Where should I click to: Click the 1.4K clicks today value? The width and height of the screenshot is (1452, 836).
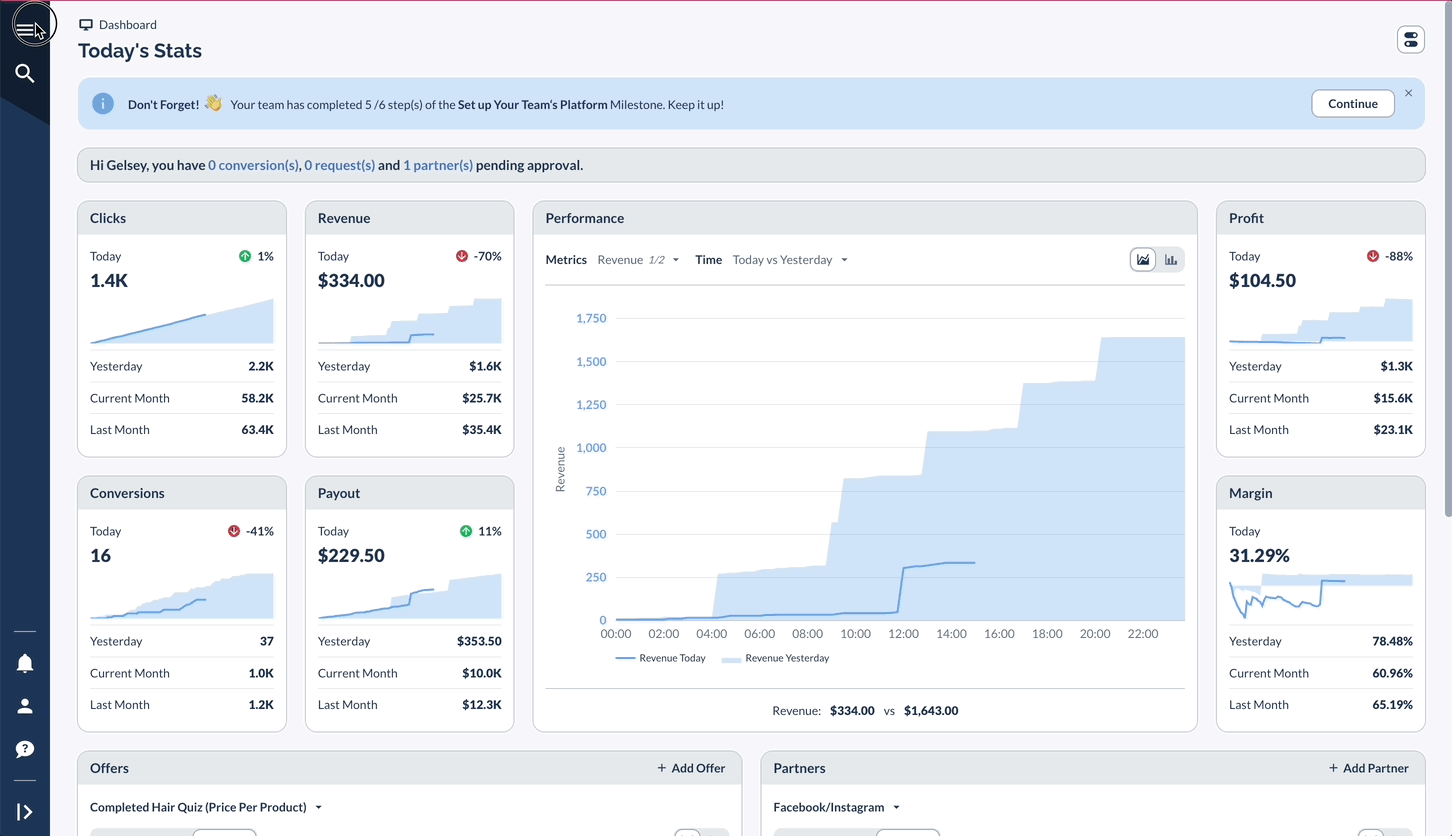(x=109, y=281)
